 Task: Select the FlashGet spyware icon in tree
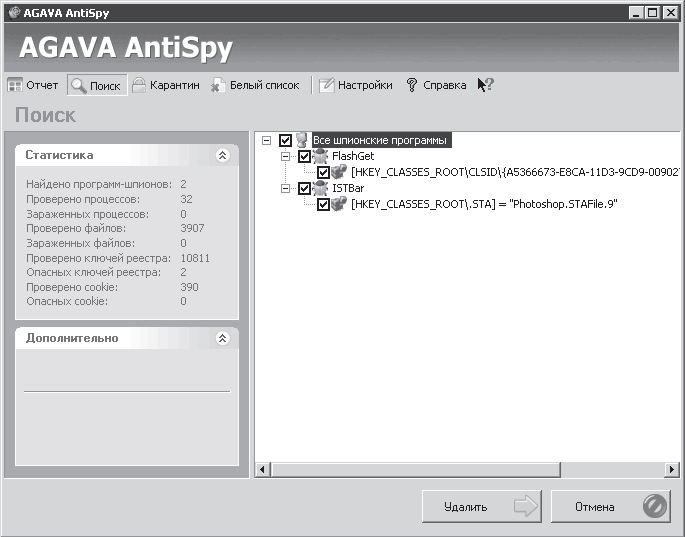321,157
